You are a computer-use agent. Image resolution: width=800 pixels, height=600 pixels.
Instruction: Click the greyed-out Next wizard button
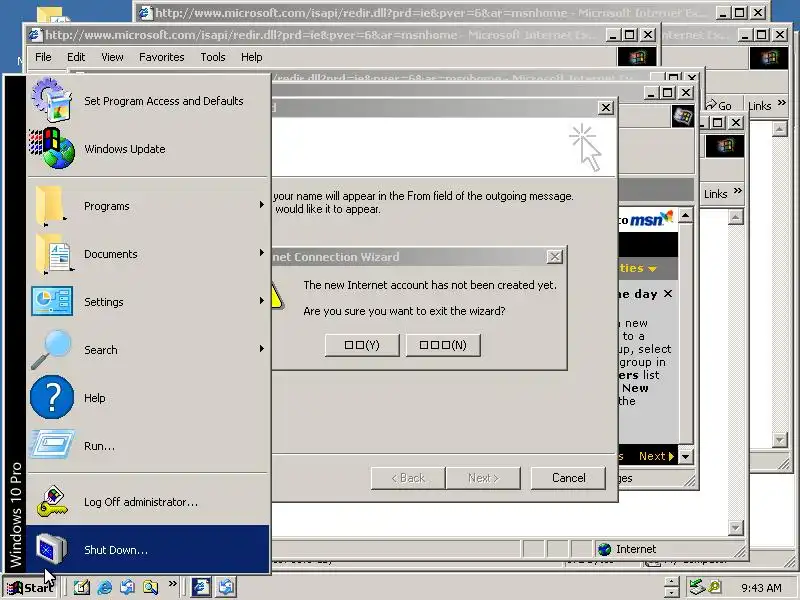point(483,478)
